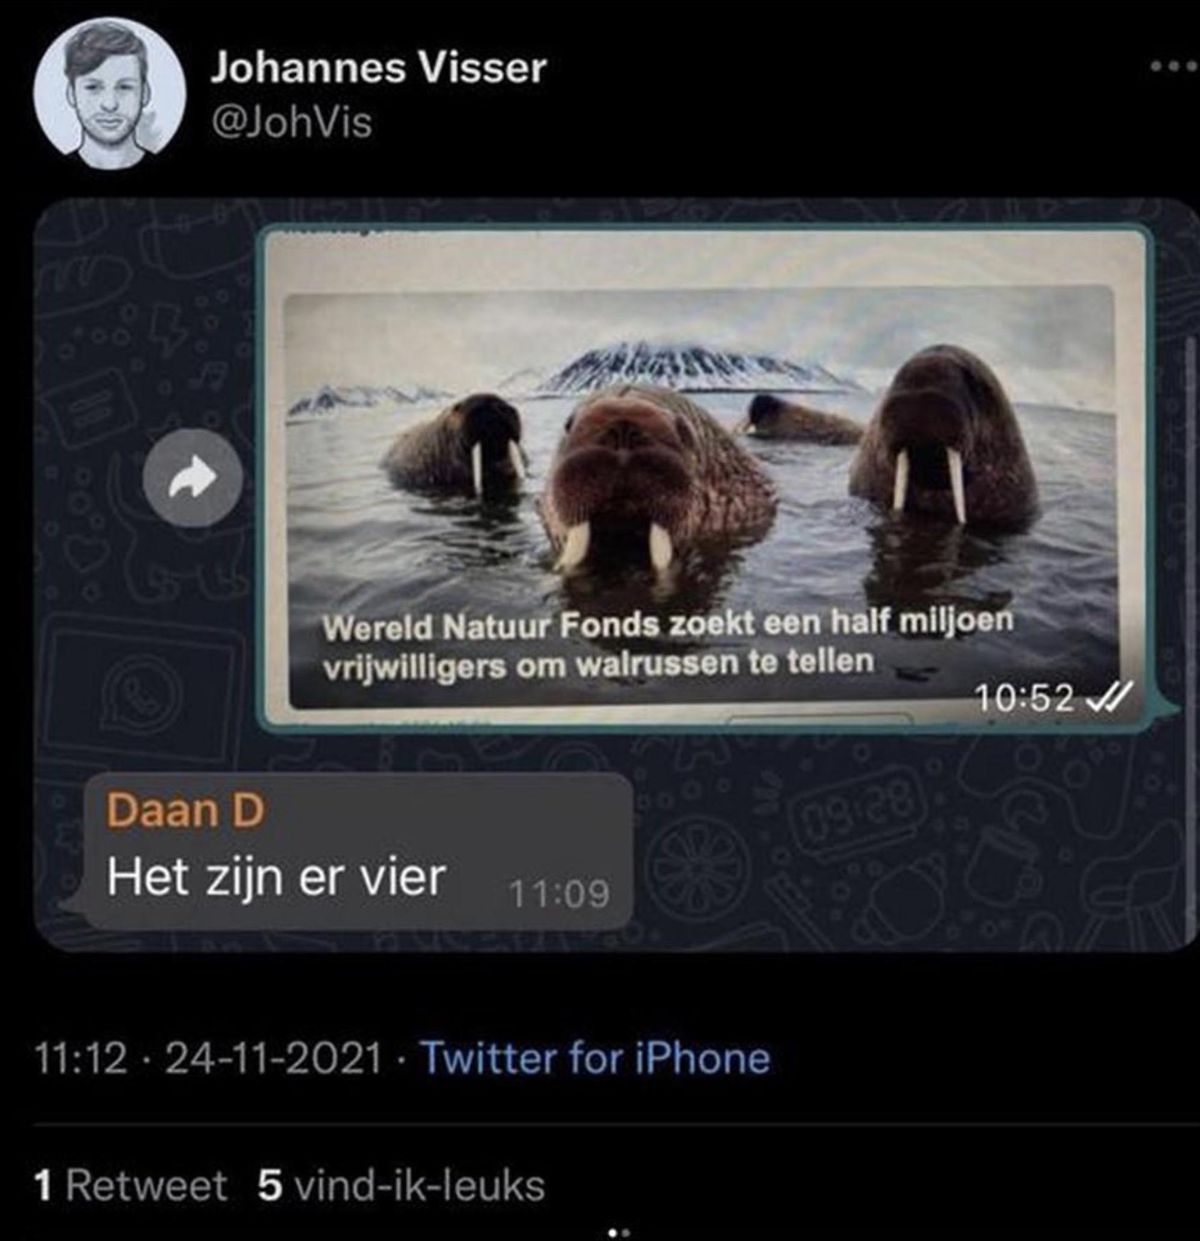
Task: Click the 10:52 message time stamp
Action: [1026, 697]
